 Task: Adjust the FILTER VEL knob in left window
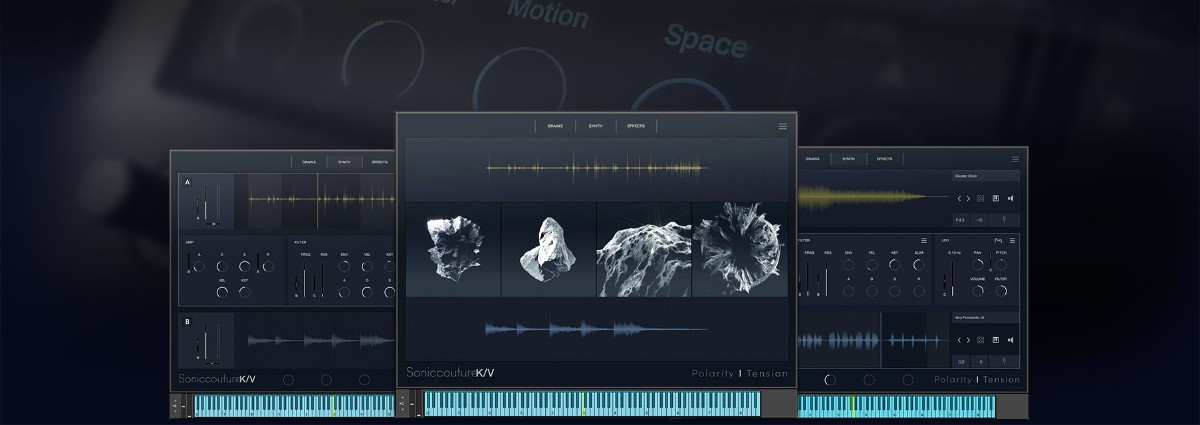[367, 266]
